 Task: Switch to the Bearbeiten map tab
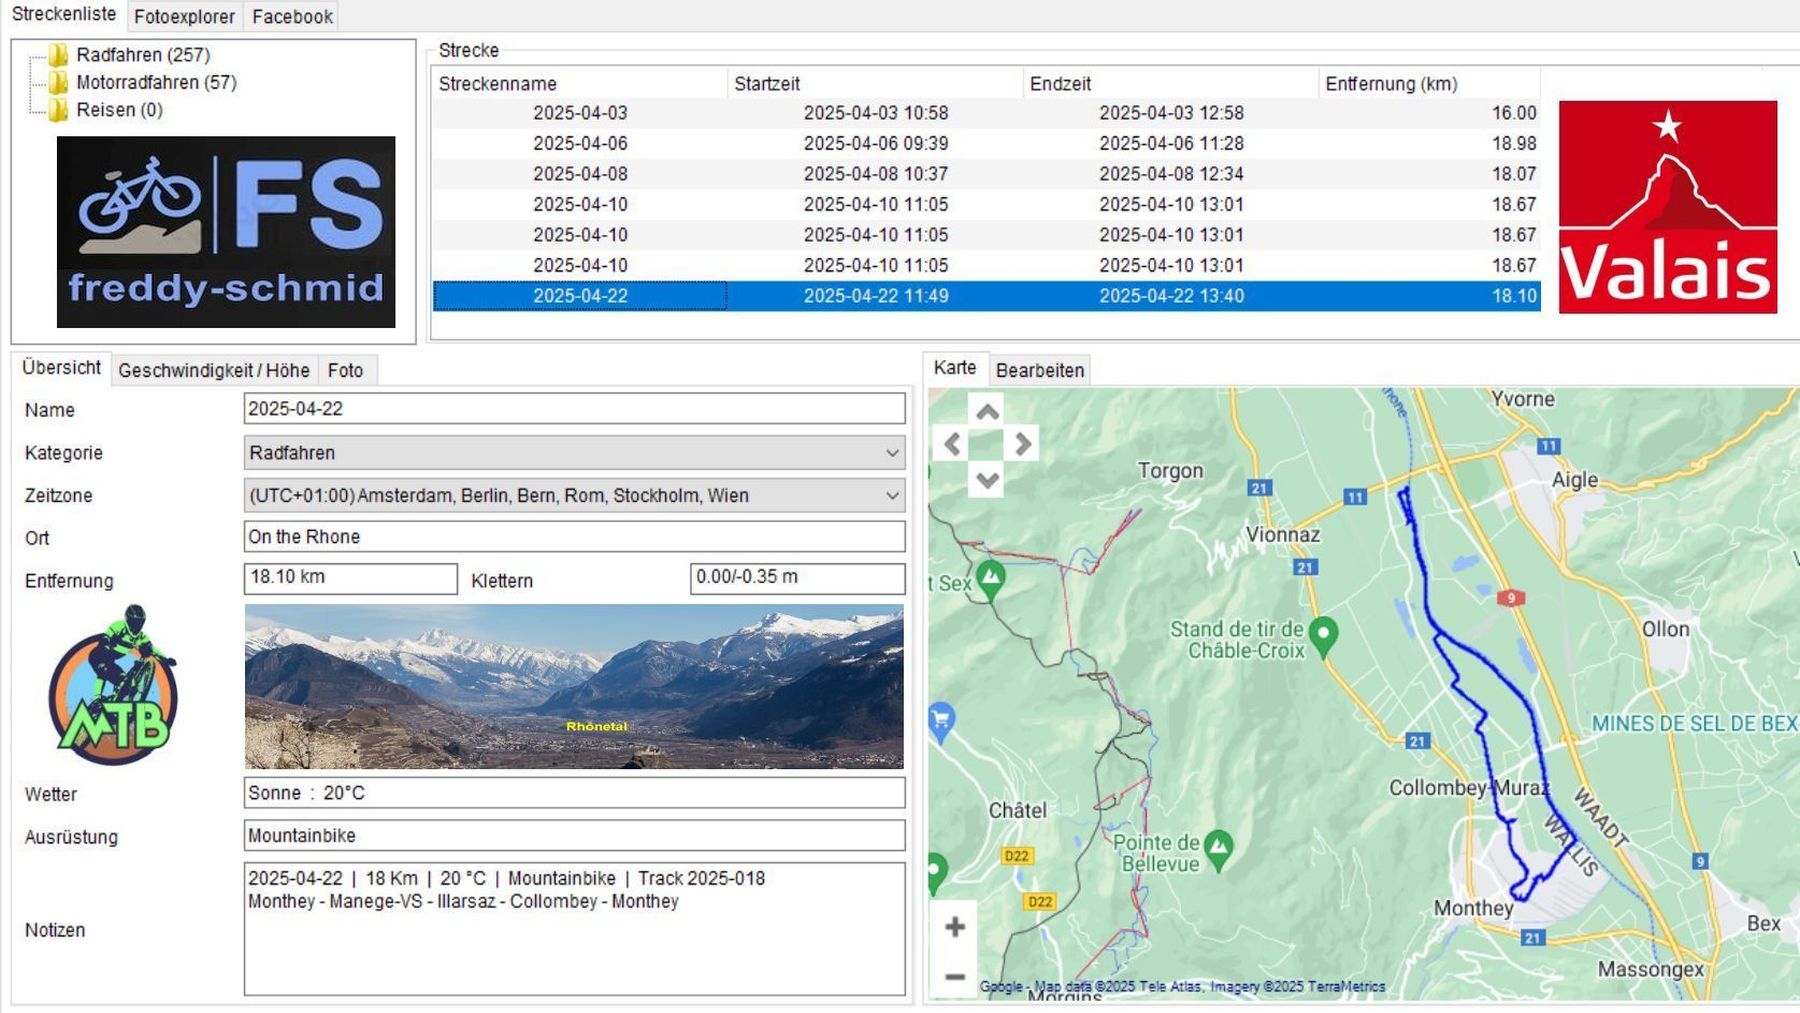(1039, 370)
